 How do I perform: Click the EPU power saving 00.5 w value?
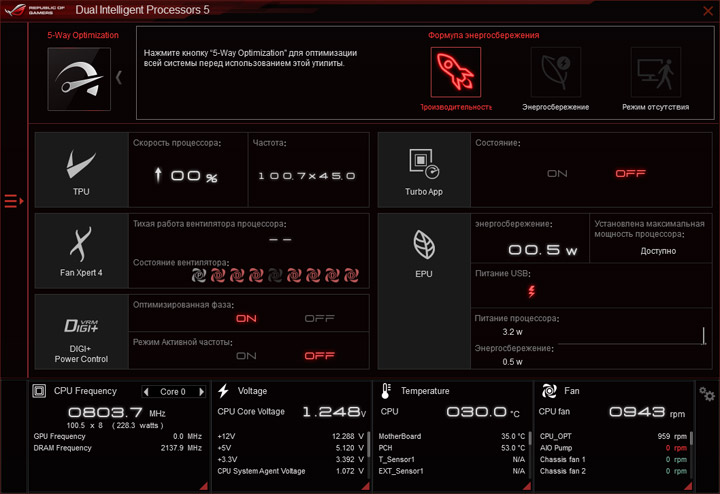[x=542, y=250]
